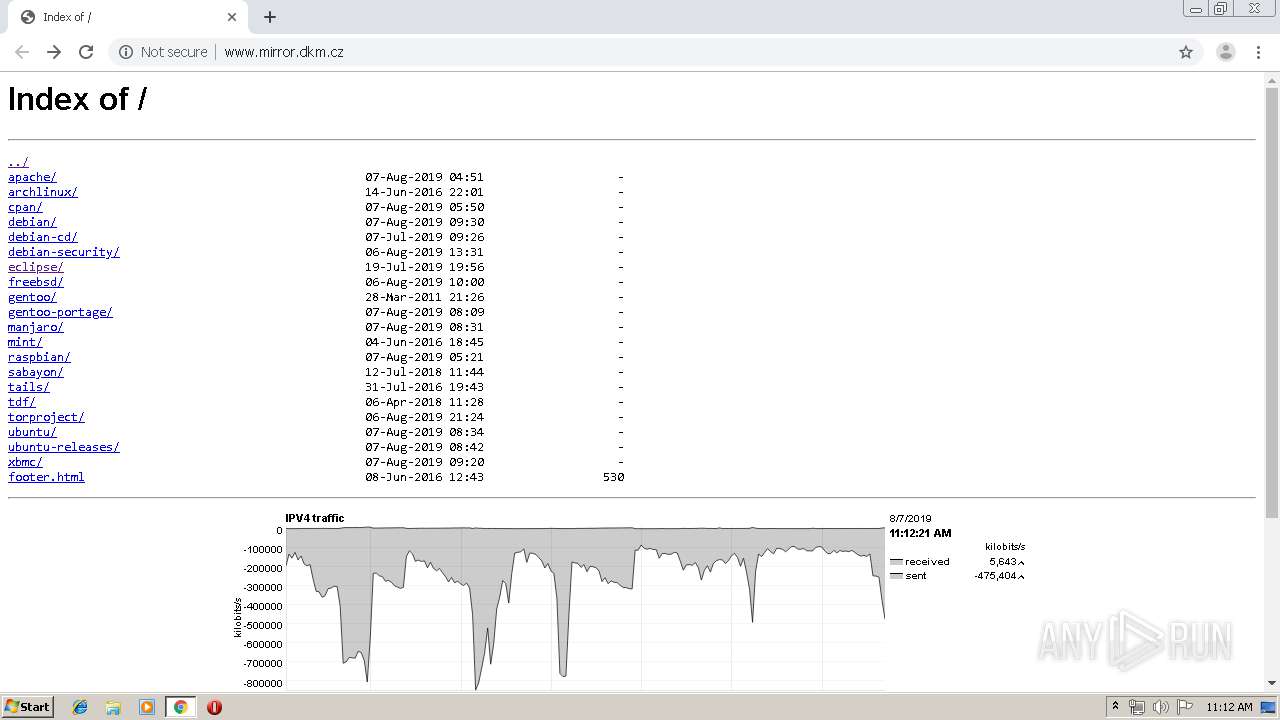Click the file size 530 for footer.html

[x=613, y=477]
